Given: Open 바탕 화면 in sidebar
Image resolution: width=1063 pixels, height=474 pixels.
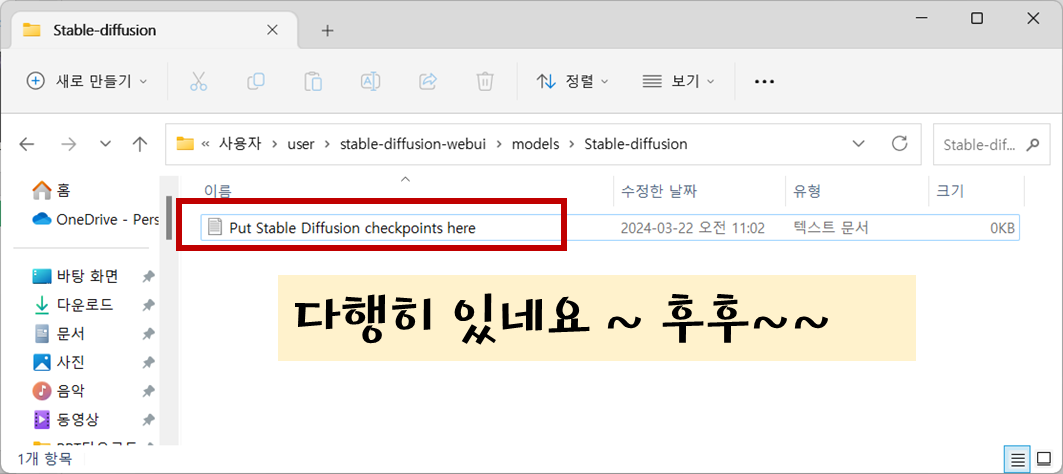Looking at the screenshot, I should tap(75, 277).
